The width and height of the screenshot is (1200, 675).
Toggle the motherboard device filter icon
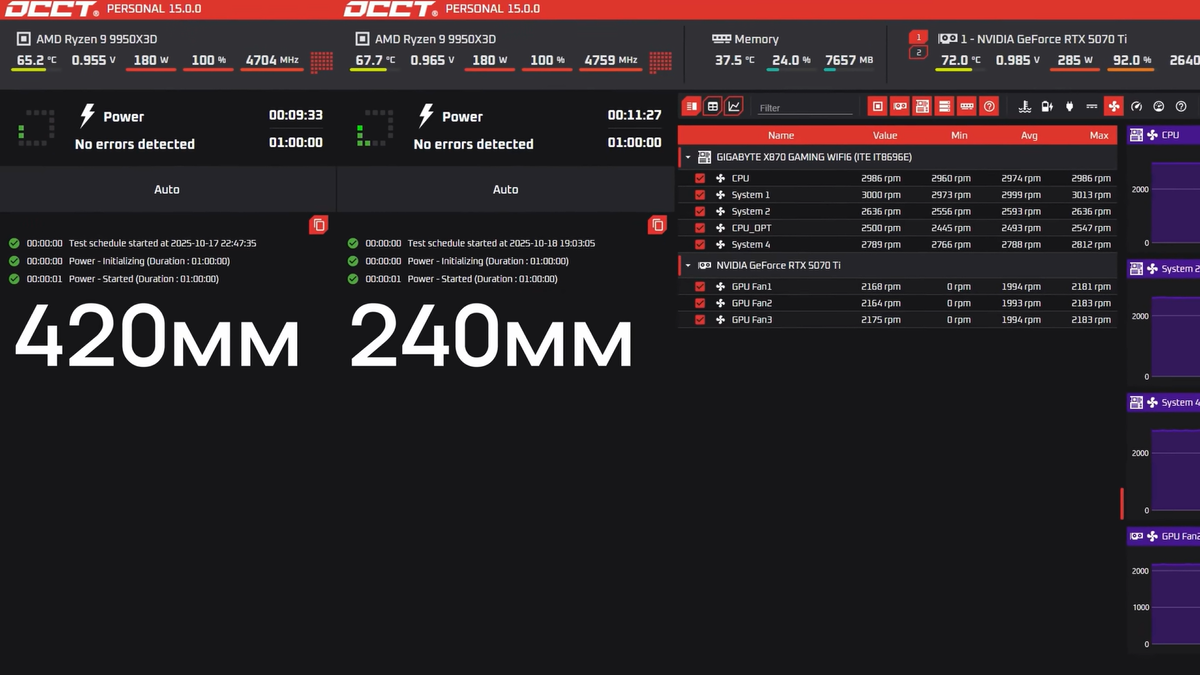(x=922, y=106)
